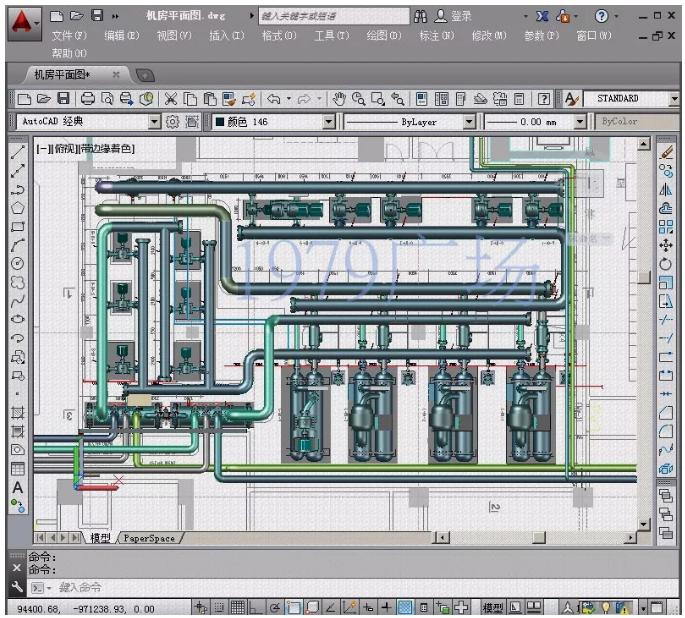Open the 颜色 146 color selector

pyautogui.click(x=274, y=122)
